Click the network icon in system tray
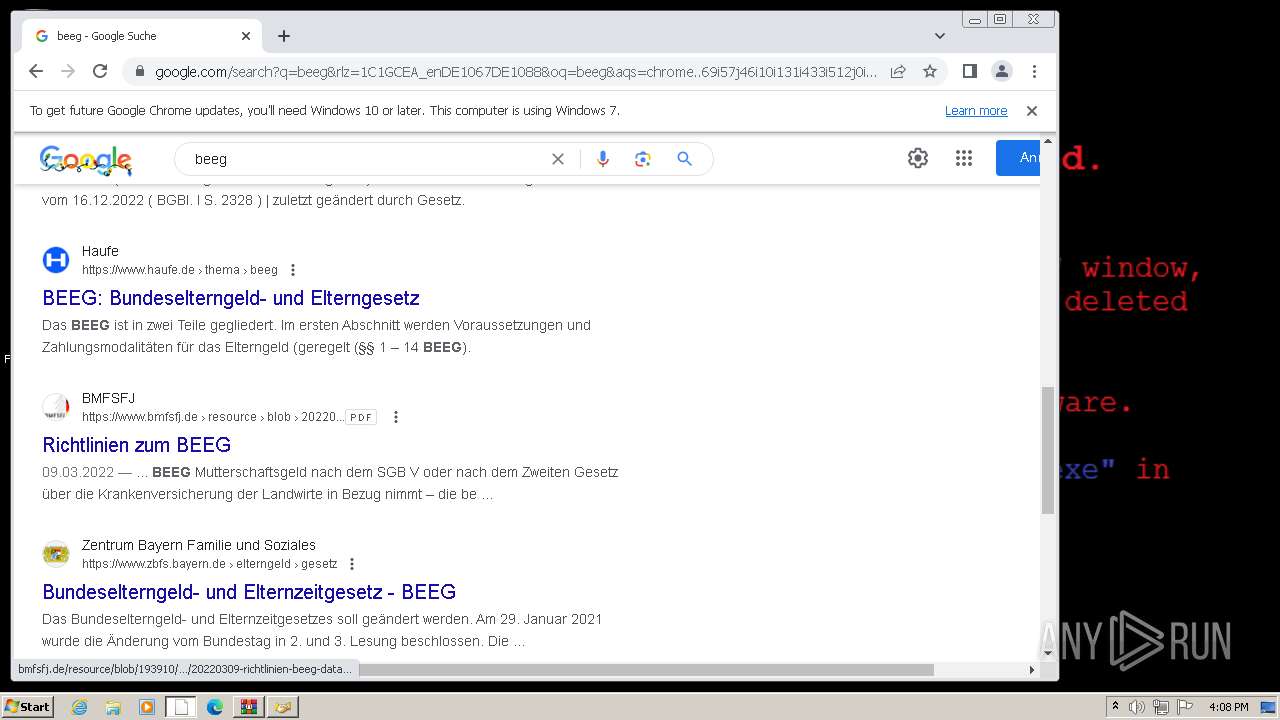The width and height of the screenshot is (1280, 720). [1161, 707]
